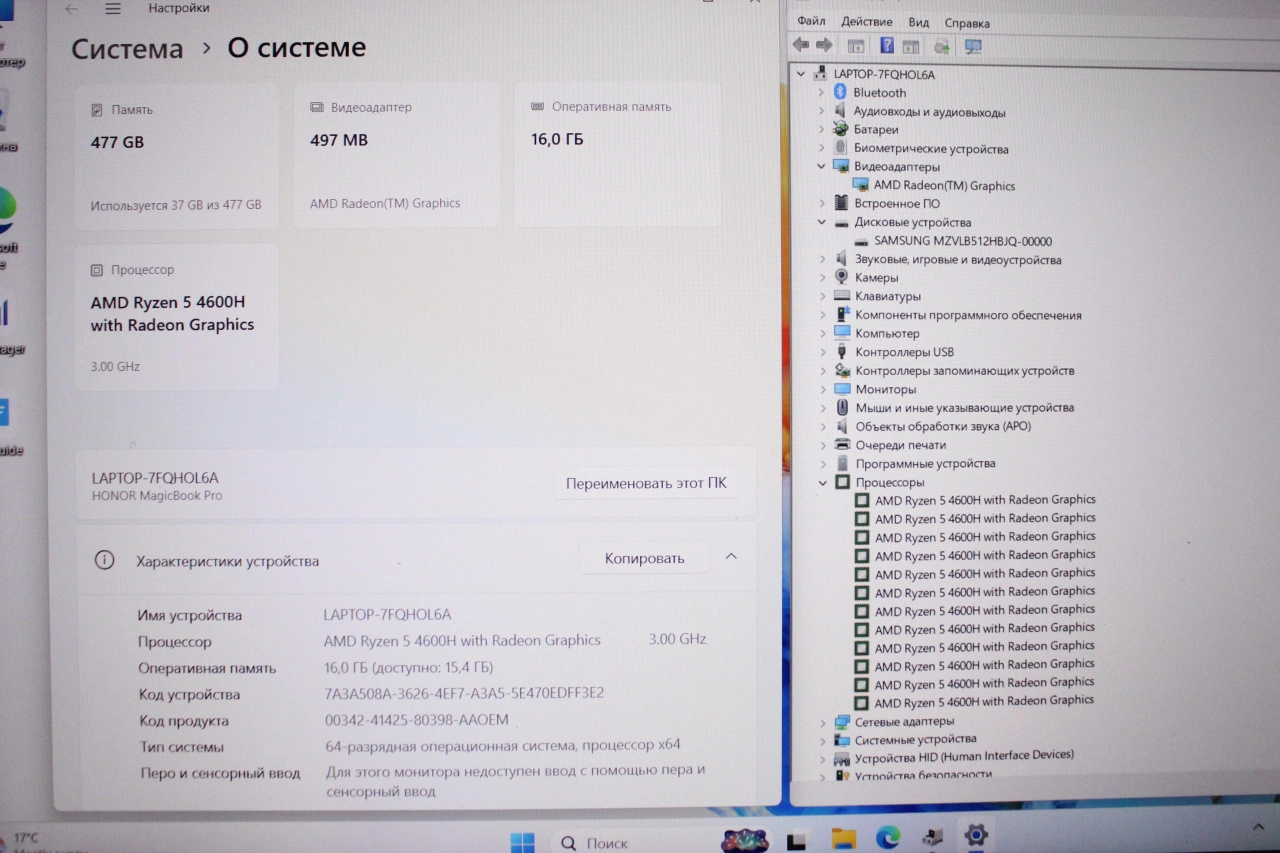Expand the Мониторы category arrow
This screenshot has height=853, width=1280.
[x=822, y=389]
